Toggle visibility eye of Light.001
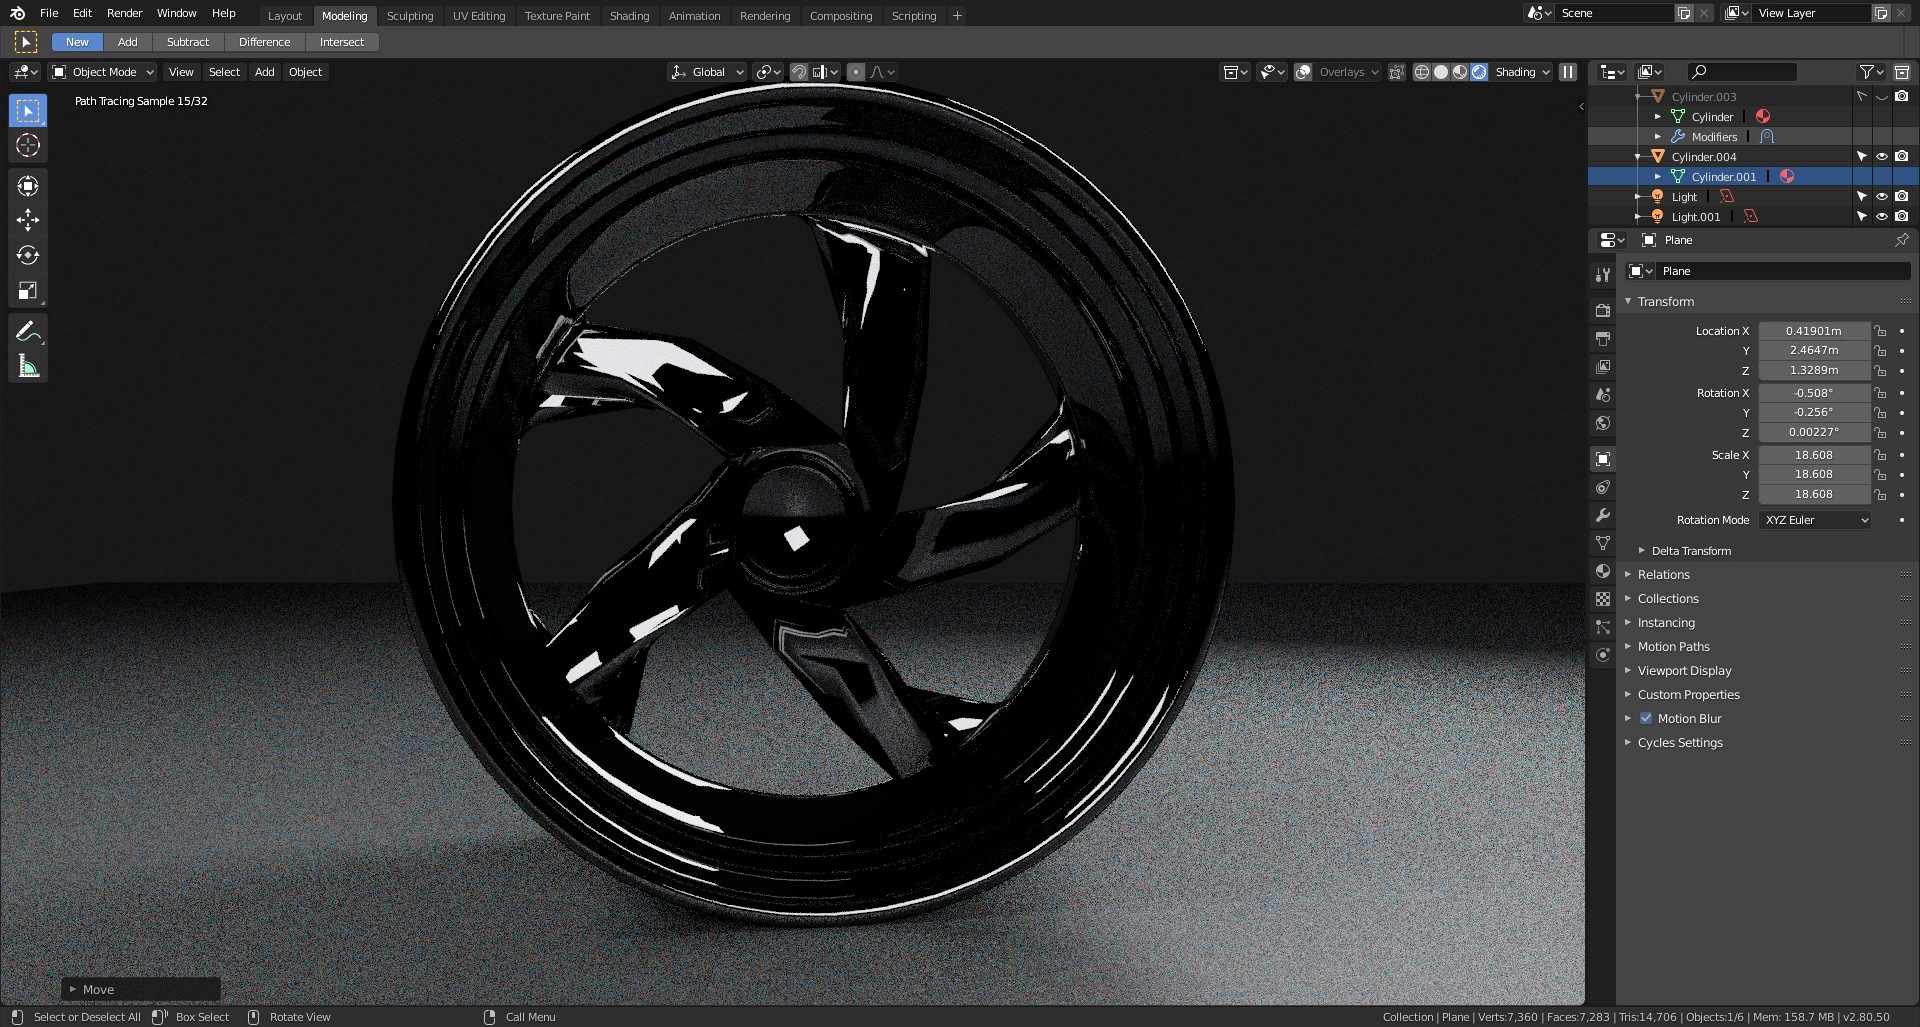 pos(1881,217)
